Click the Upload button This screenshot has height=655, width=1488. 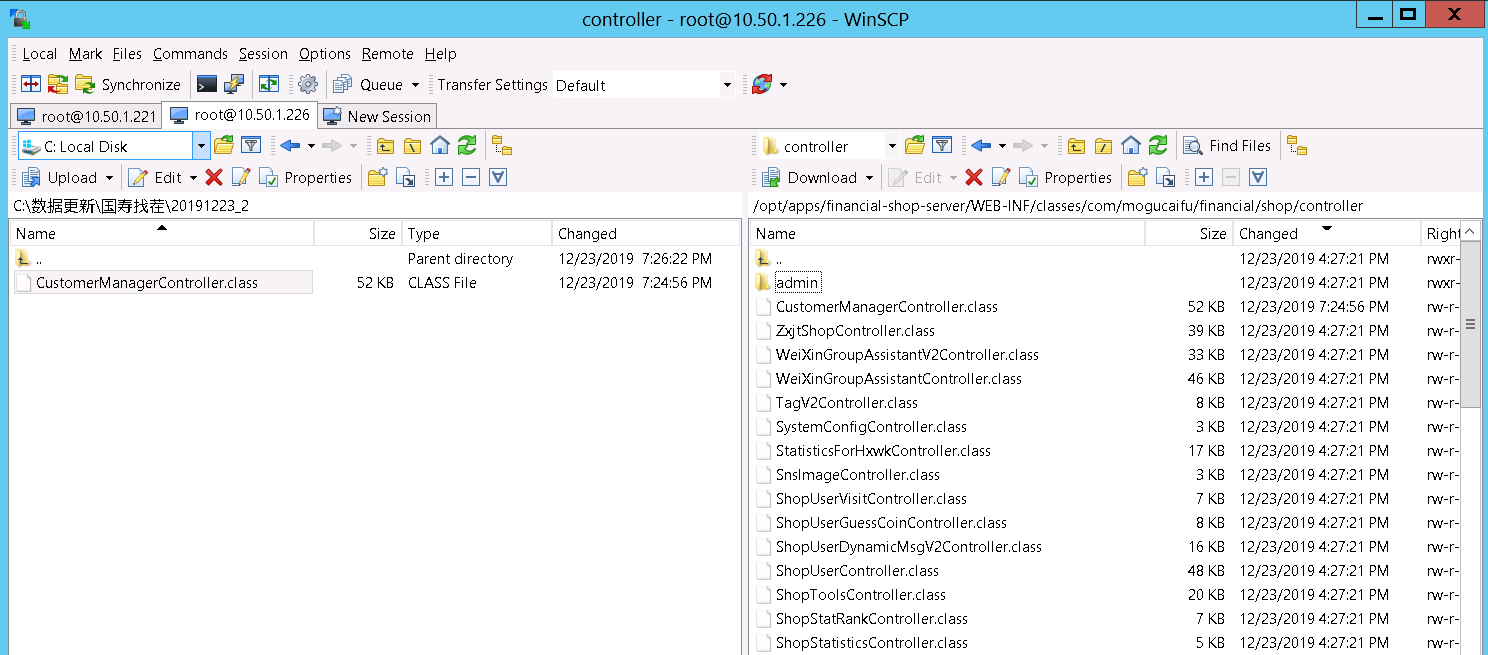click(x=66, y=177)
